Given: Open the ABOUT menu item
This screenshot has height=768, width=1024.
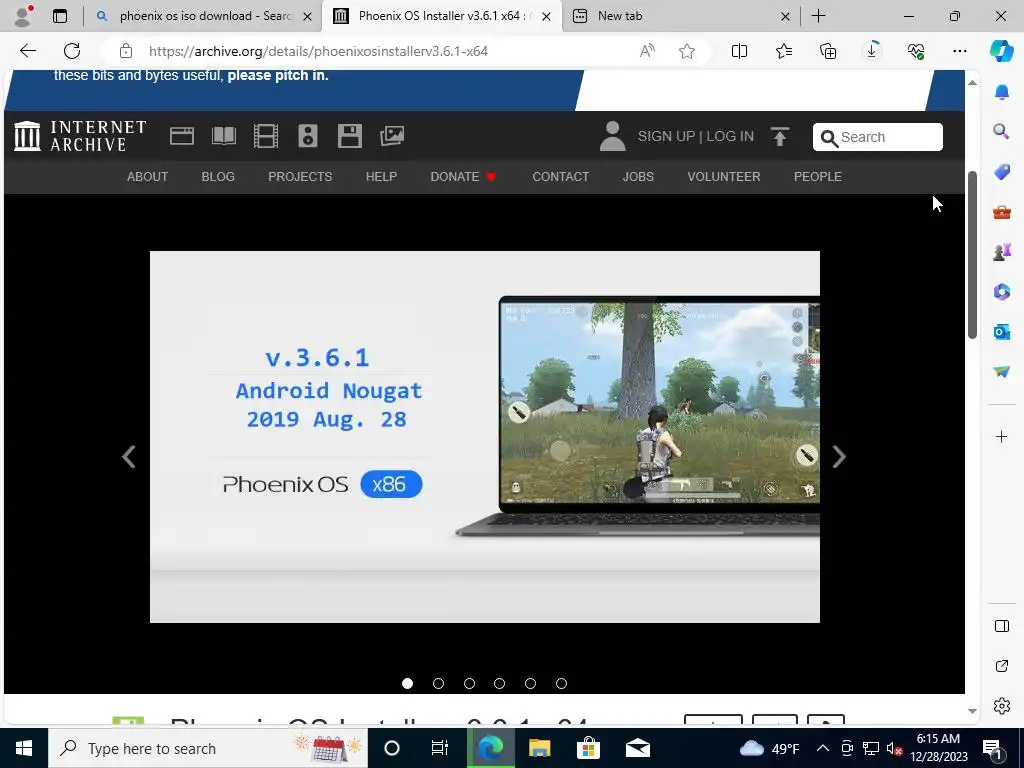Looking at the screenshot, I should tap(147, 177).
